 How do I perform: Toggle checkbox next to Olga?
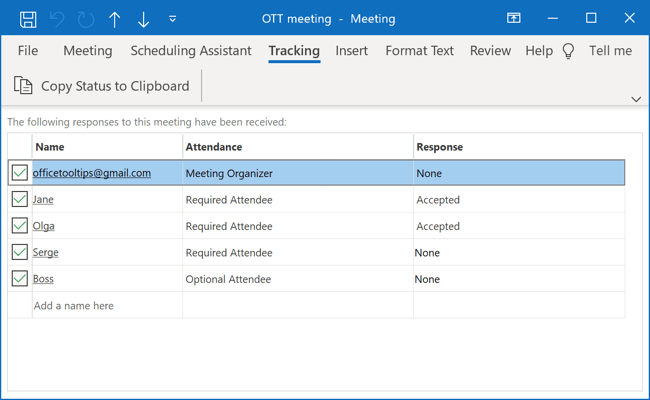click(19, 226)
